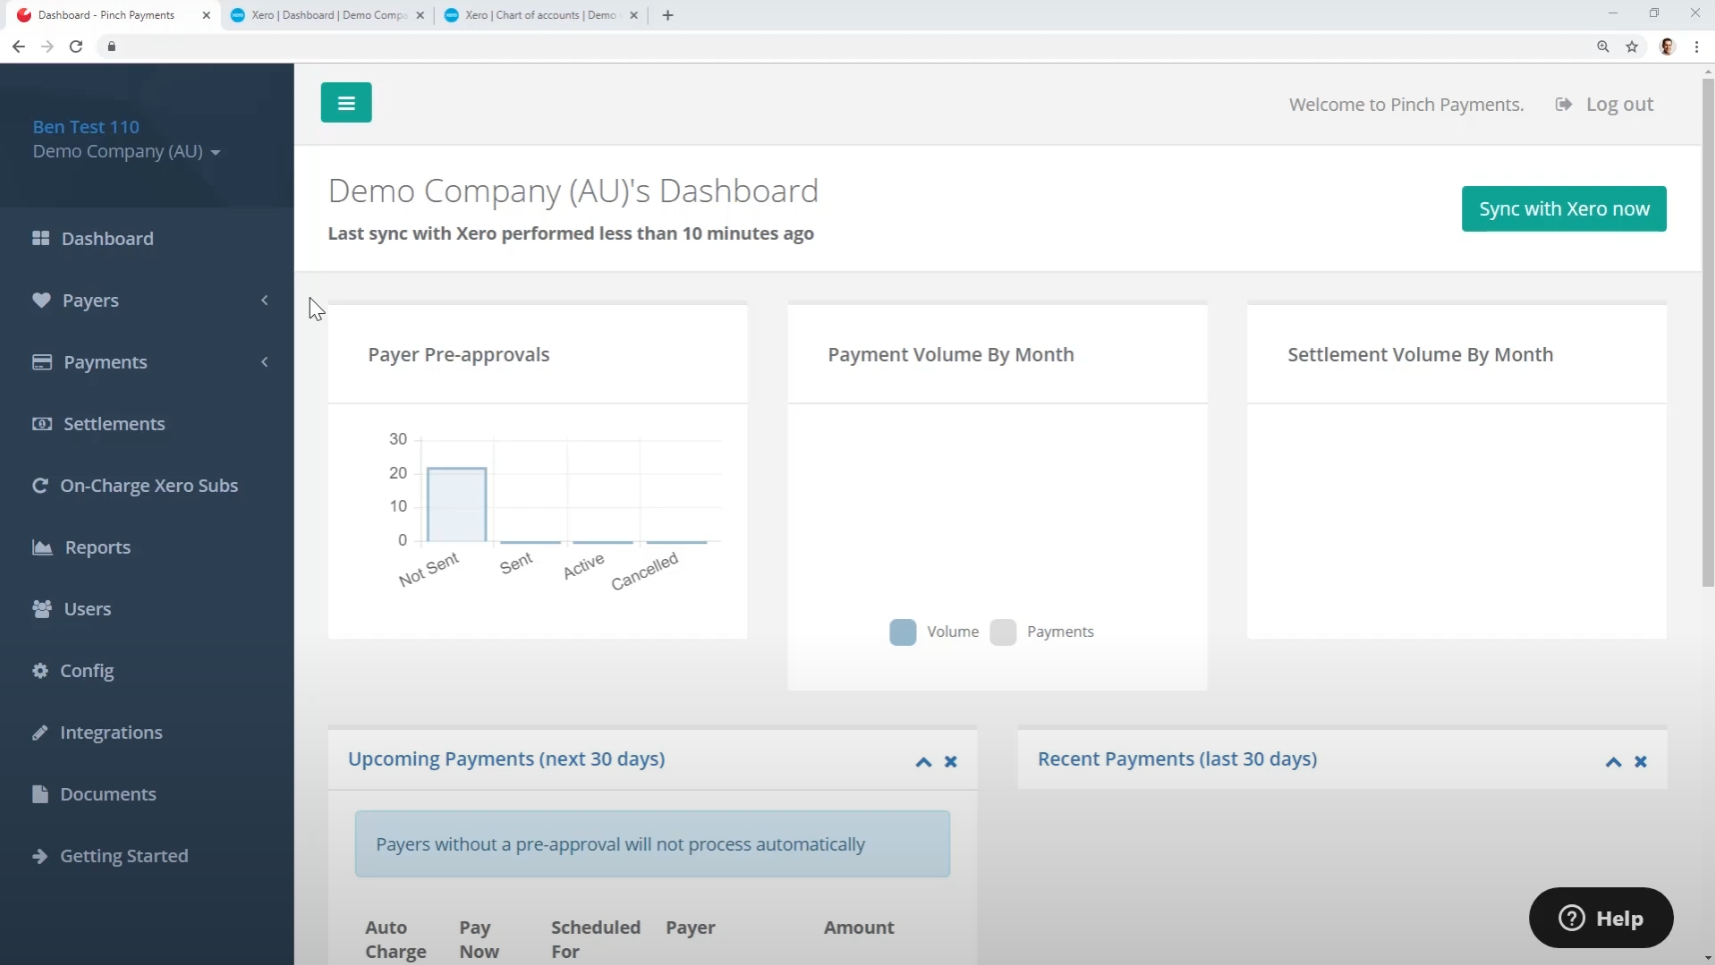Image resolution: width=1715 pixels, height=965 pixels.
Task: Click the On-Charge Xero Subs refresh icon
Action: point(40,486)
